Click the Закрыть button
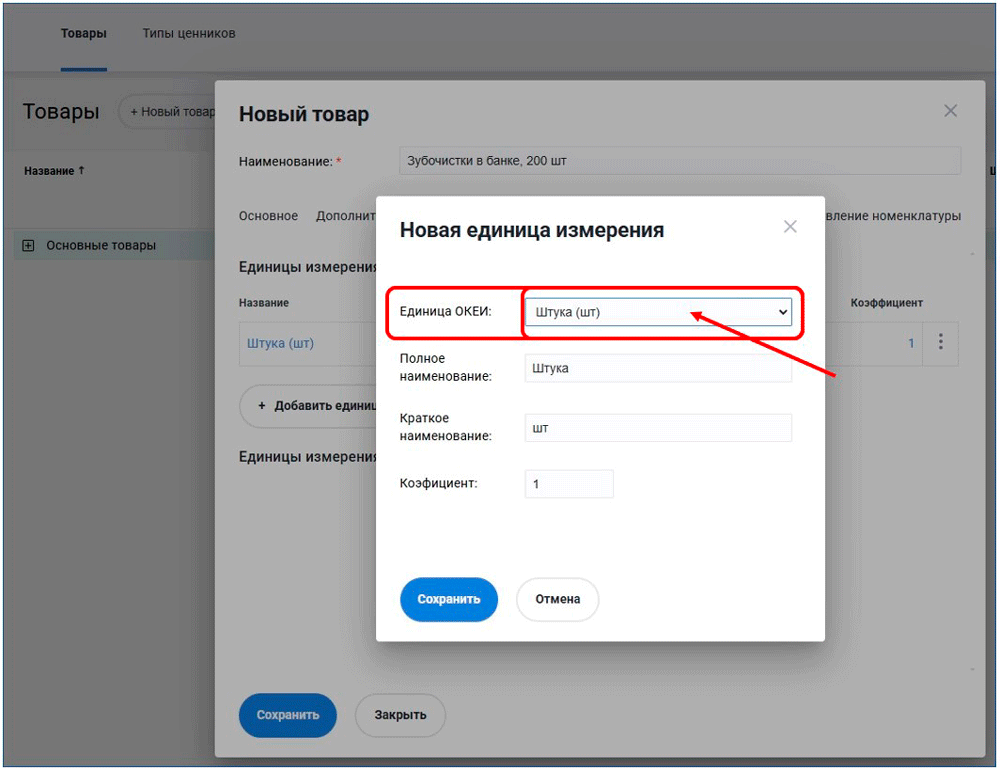 (x=400, y=715)
